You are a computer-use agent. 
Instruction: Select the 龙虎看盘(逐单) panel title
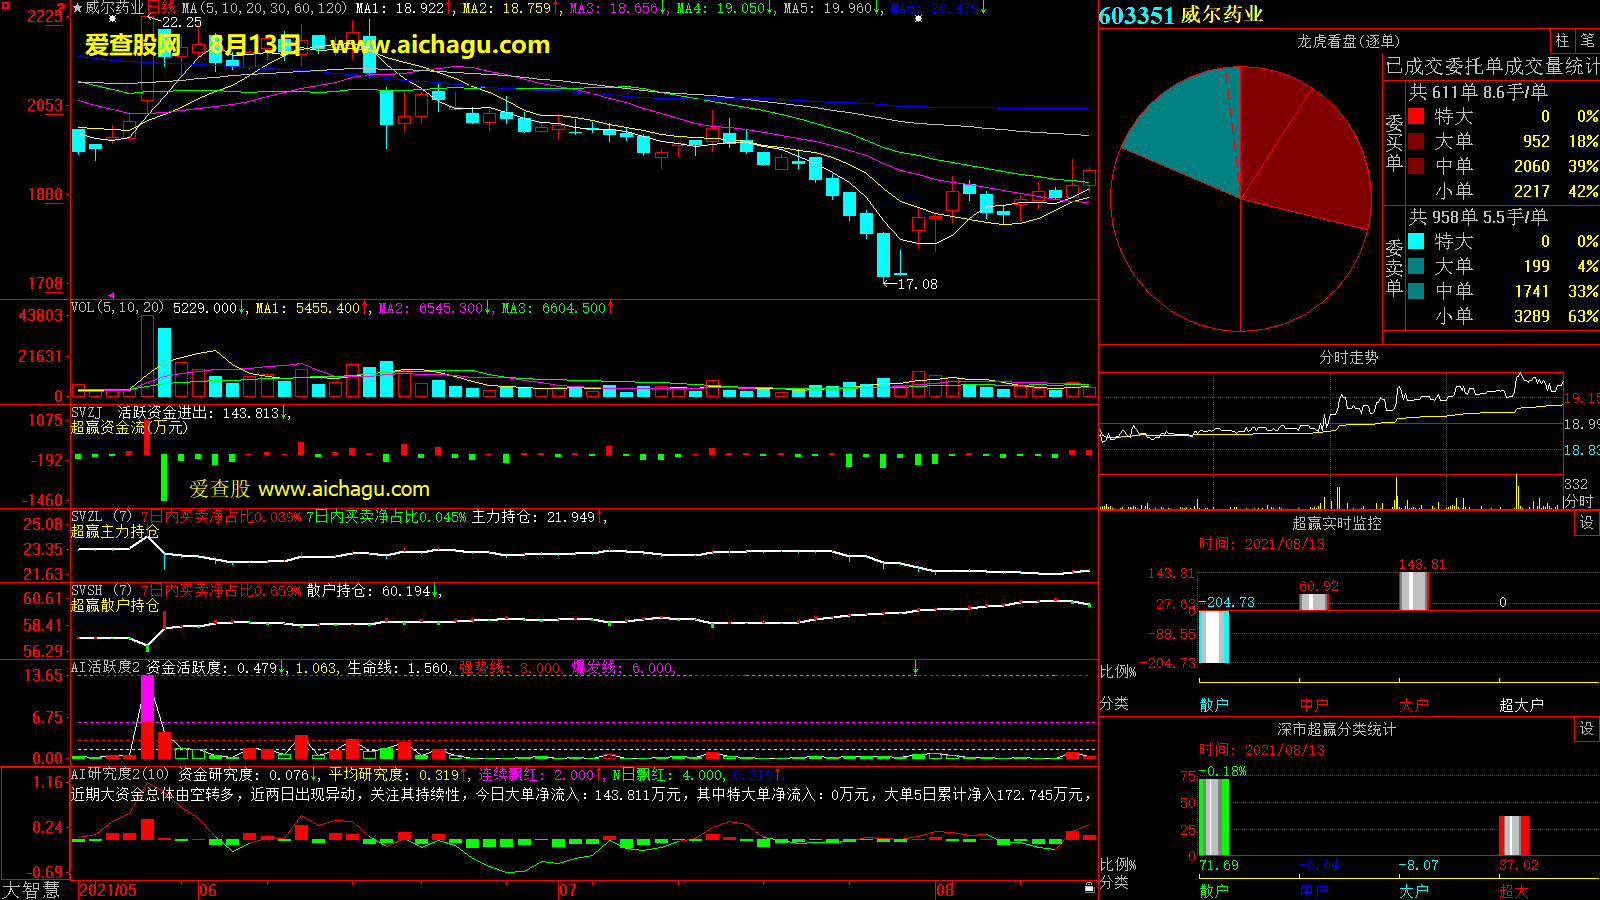click(1348, 41)
